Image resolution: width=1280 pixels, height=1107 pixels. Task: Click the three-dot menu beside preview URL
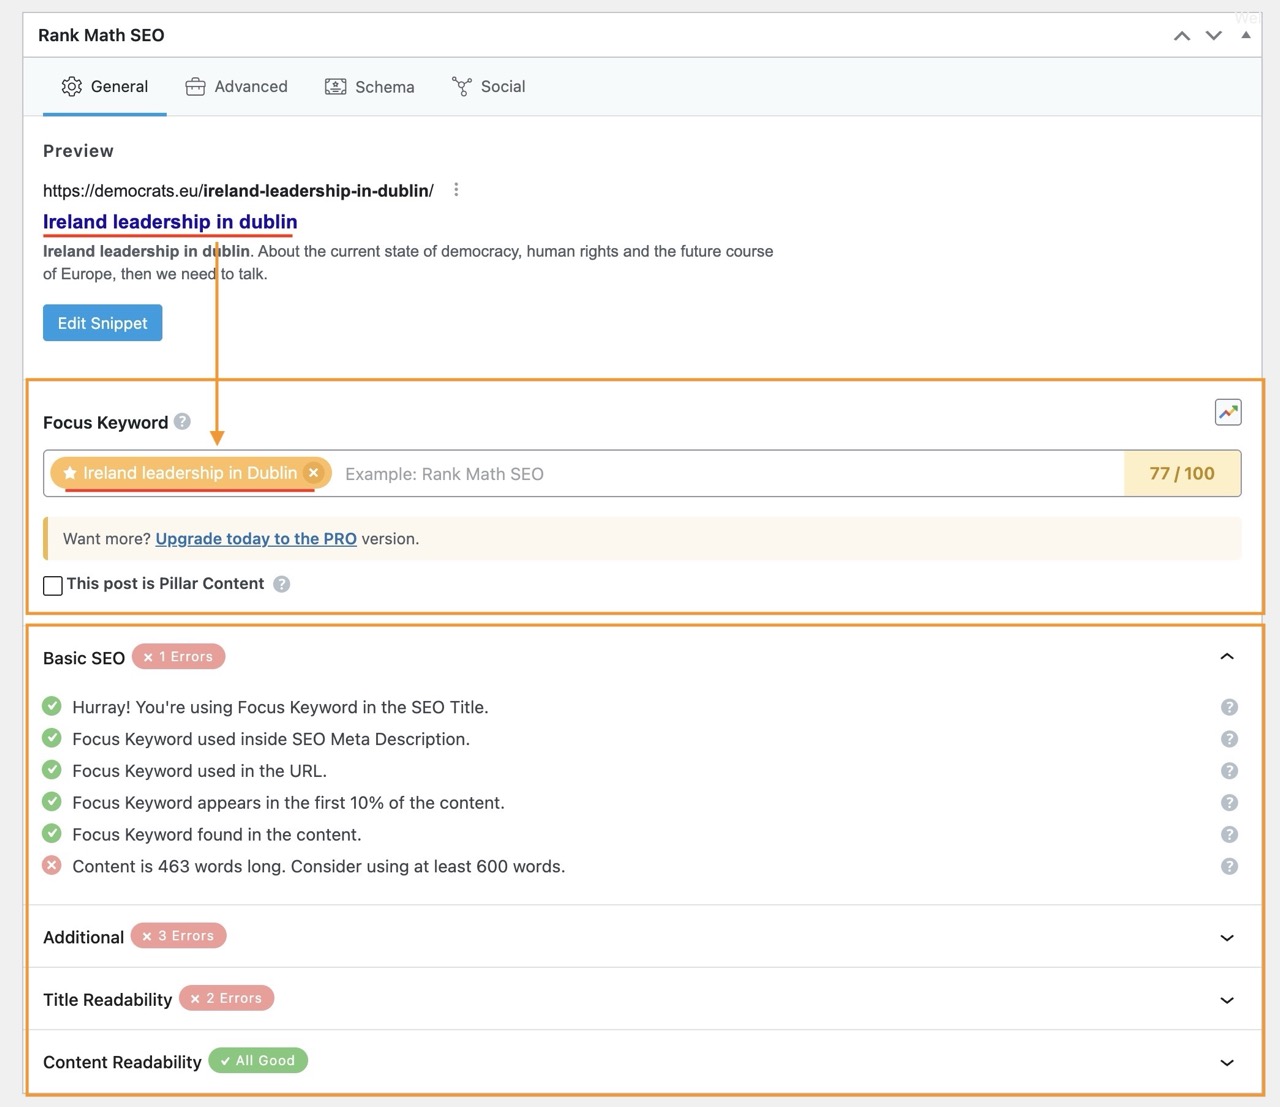pos(456,190)
